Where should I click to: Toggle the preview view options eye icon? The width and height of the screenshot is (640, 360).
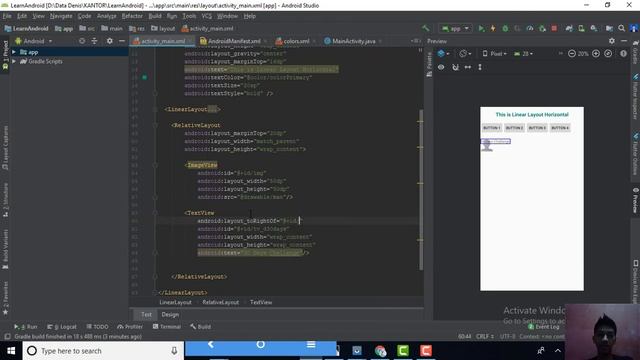441,67
